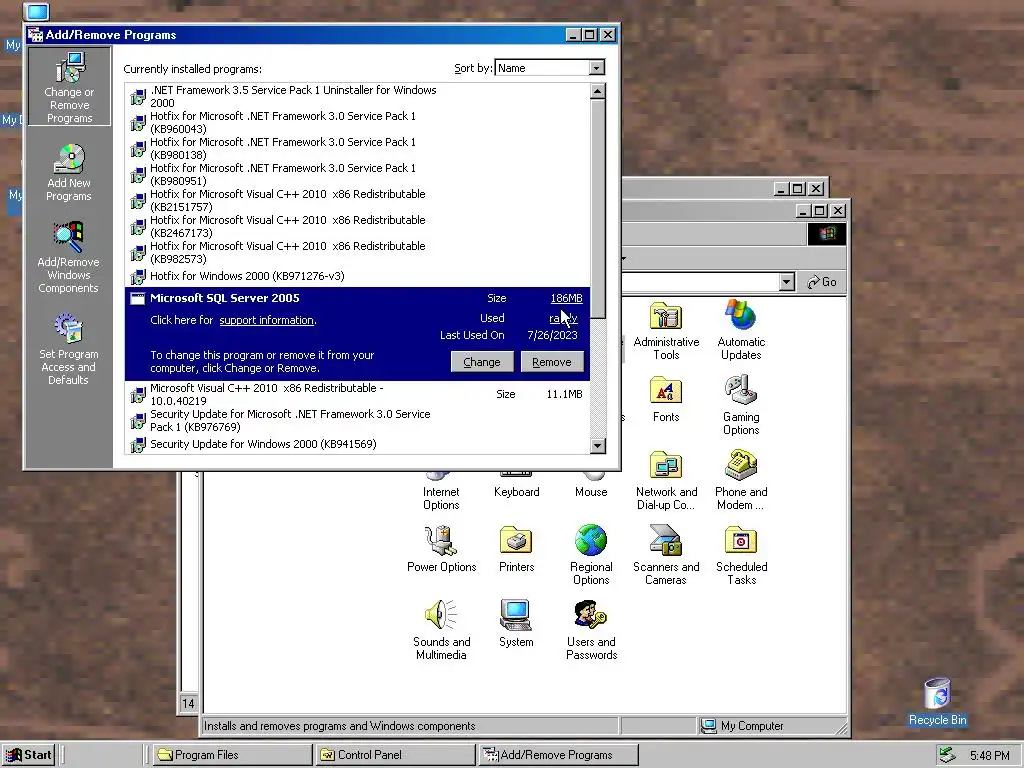This screenshot has height=768, width=1024.
Task: Click Add/Remove Programs title bar icon
Action: 35,35
